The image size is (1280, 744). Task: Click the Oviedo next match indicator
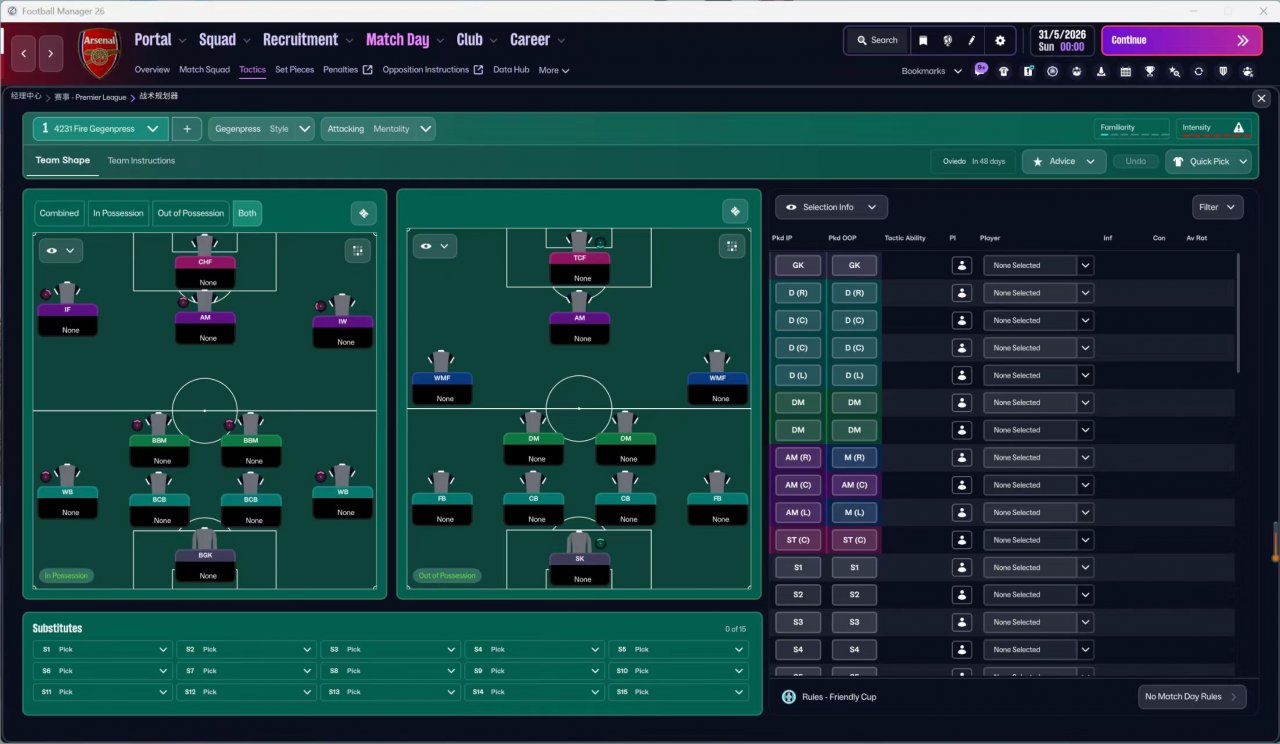click(x=974, y=161)
